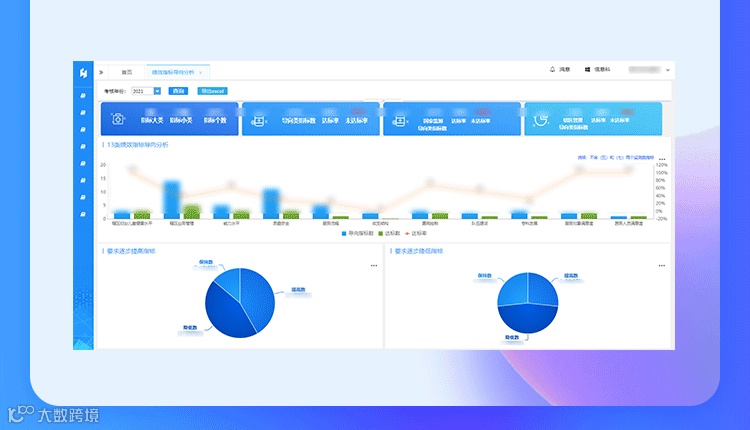Screen dimensions: 750x430
Task: Click the year field showing 2021
Action: (x=143, y=91)
